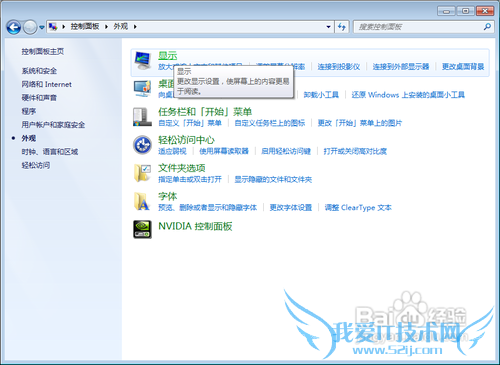Click 更改桌面背景 link
The width and height of the screenshot is (500, 365).
point(463,67)
